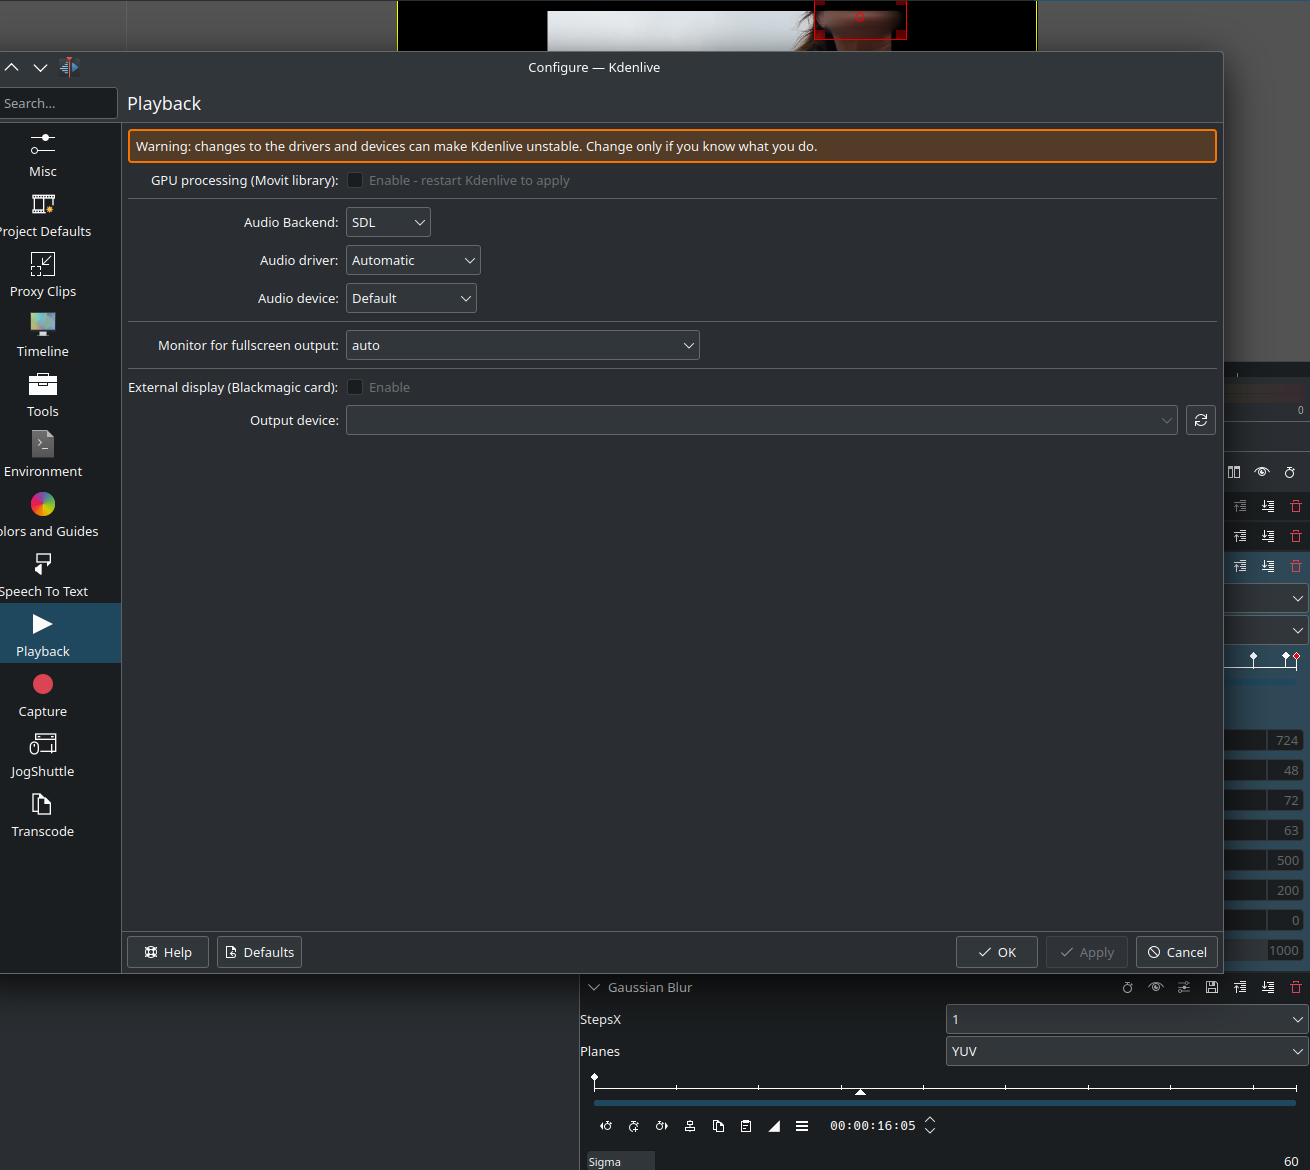The width and height of the screenshot is (1310, 1170).
Task: Open the Audio driver dropdown
Action: [x=413, y=260]
